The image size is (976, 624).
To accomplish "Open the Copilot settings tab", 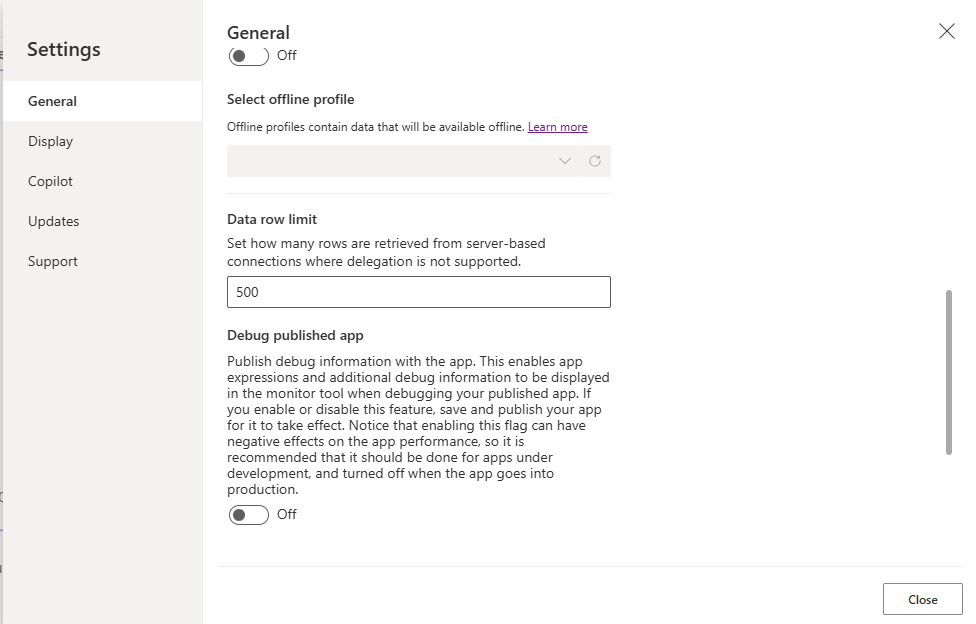I will click(103, 181).
